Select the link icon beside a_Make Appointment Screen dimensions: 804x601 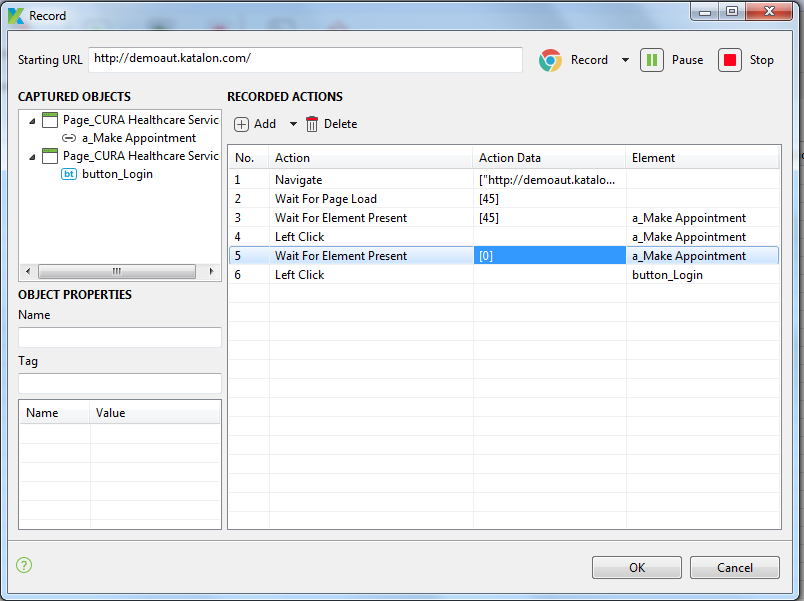(69, 138)
